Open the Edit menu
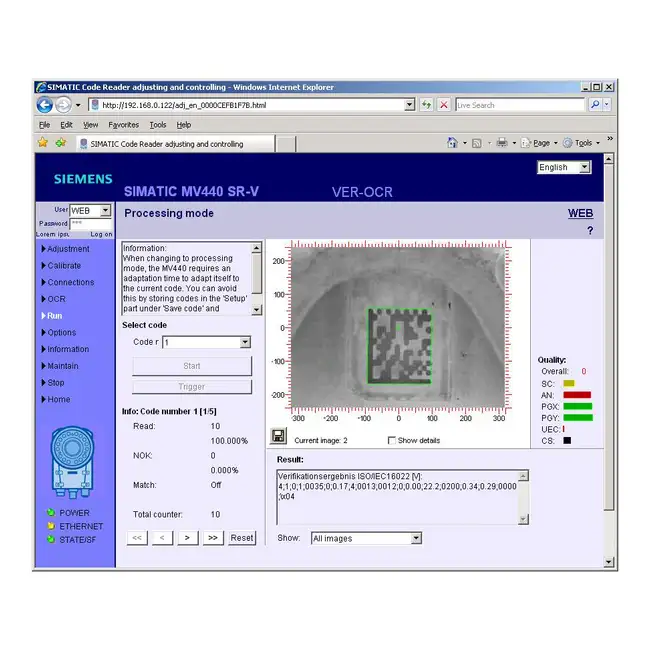The height and width of the screenshot is (650, 650). [x=66, y=125]
